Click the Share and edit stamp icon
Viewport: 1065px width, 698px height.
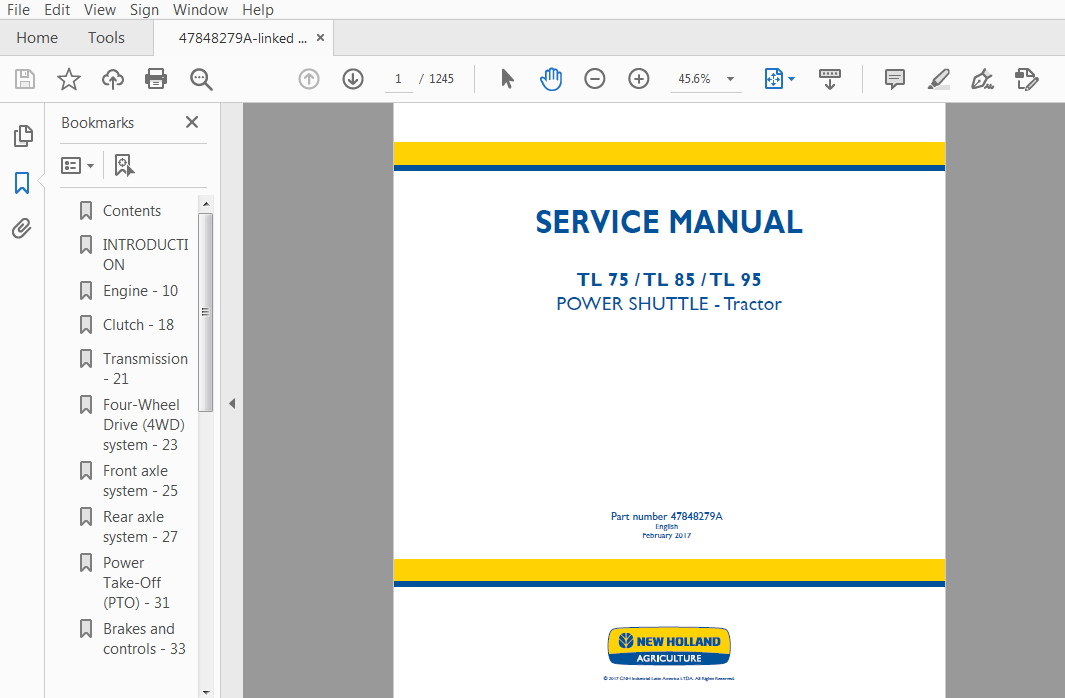click(1026, 79)
